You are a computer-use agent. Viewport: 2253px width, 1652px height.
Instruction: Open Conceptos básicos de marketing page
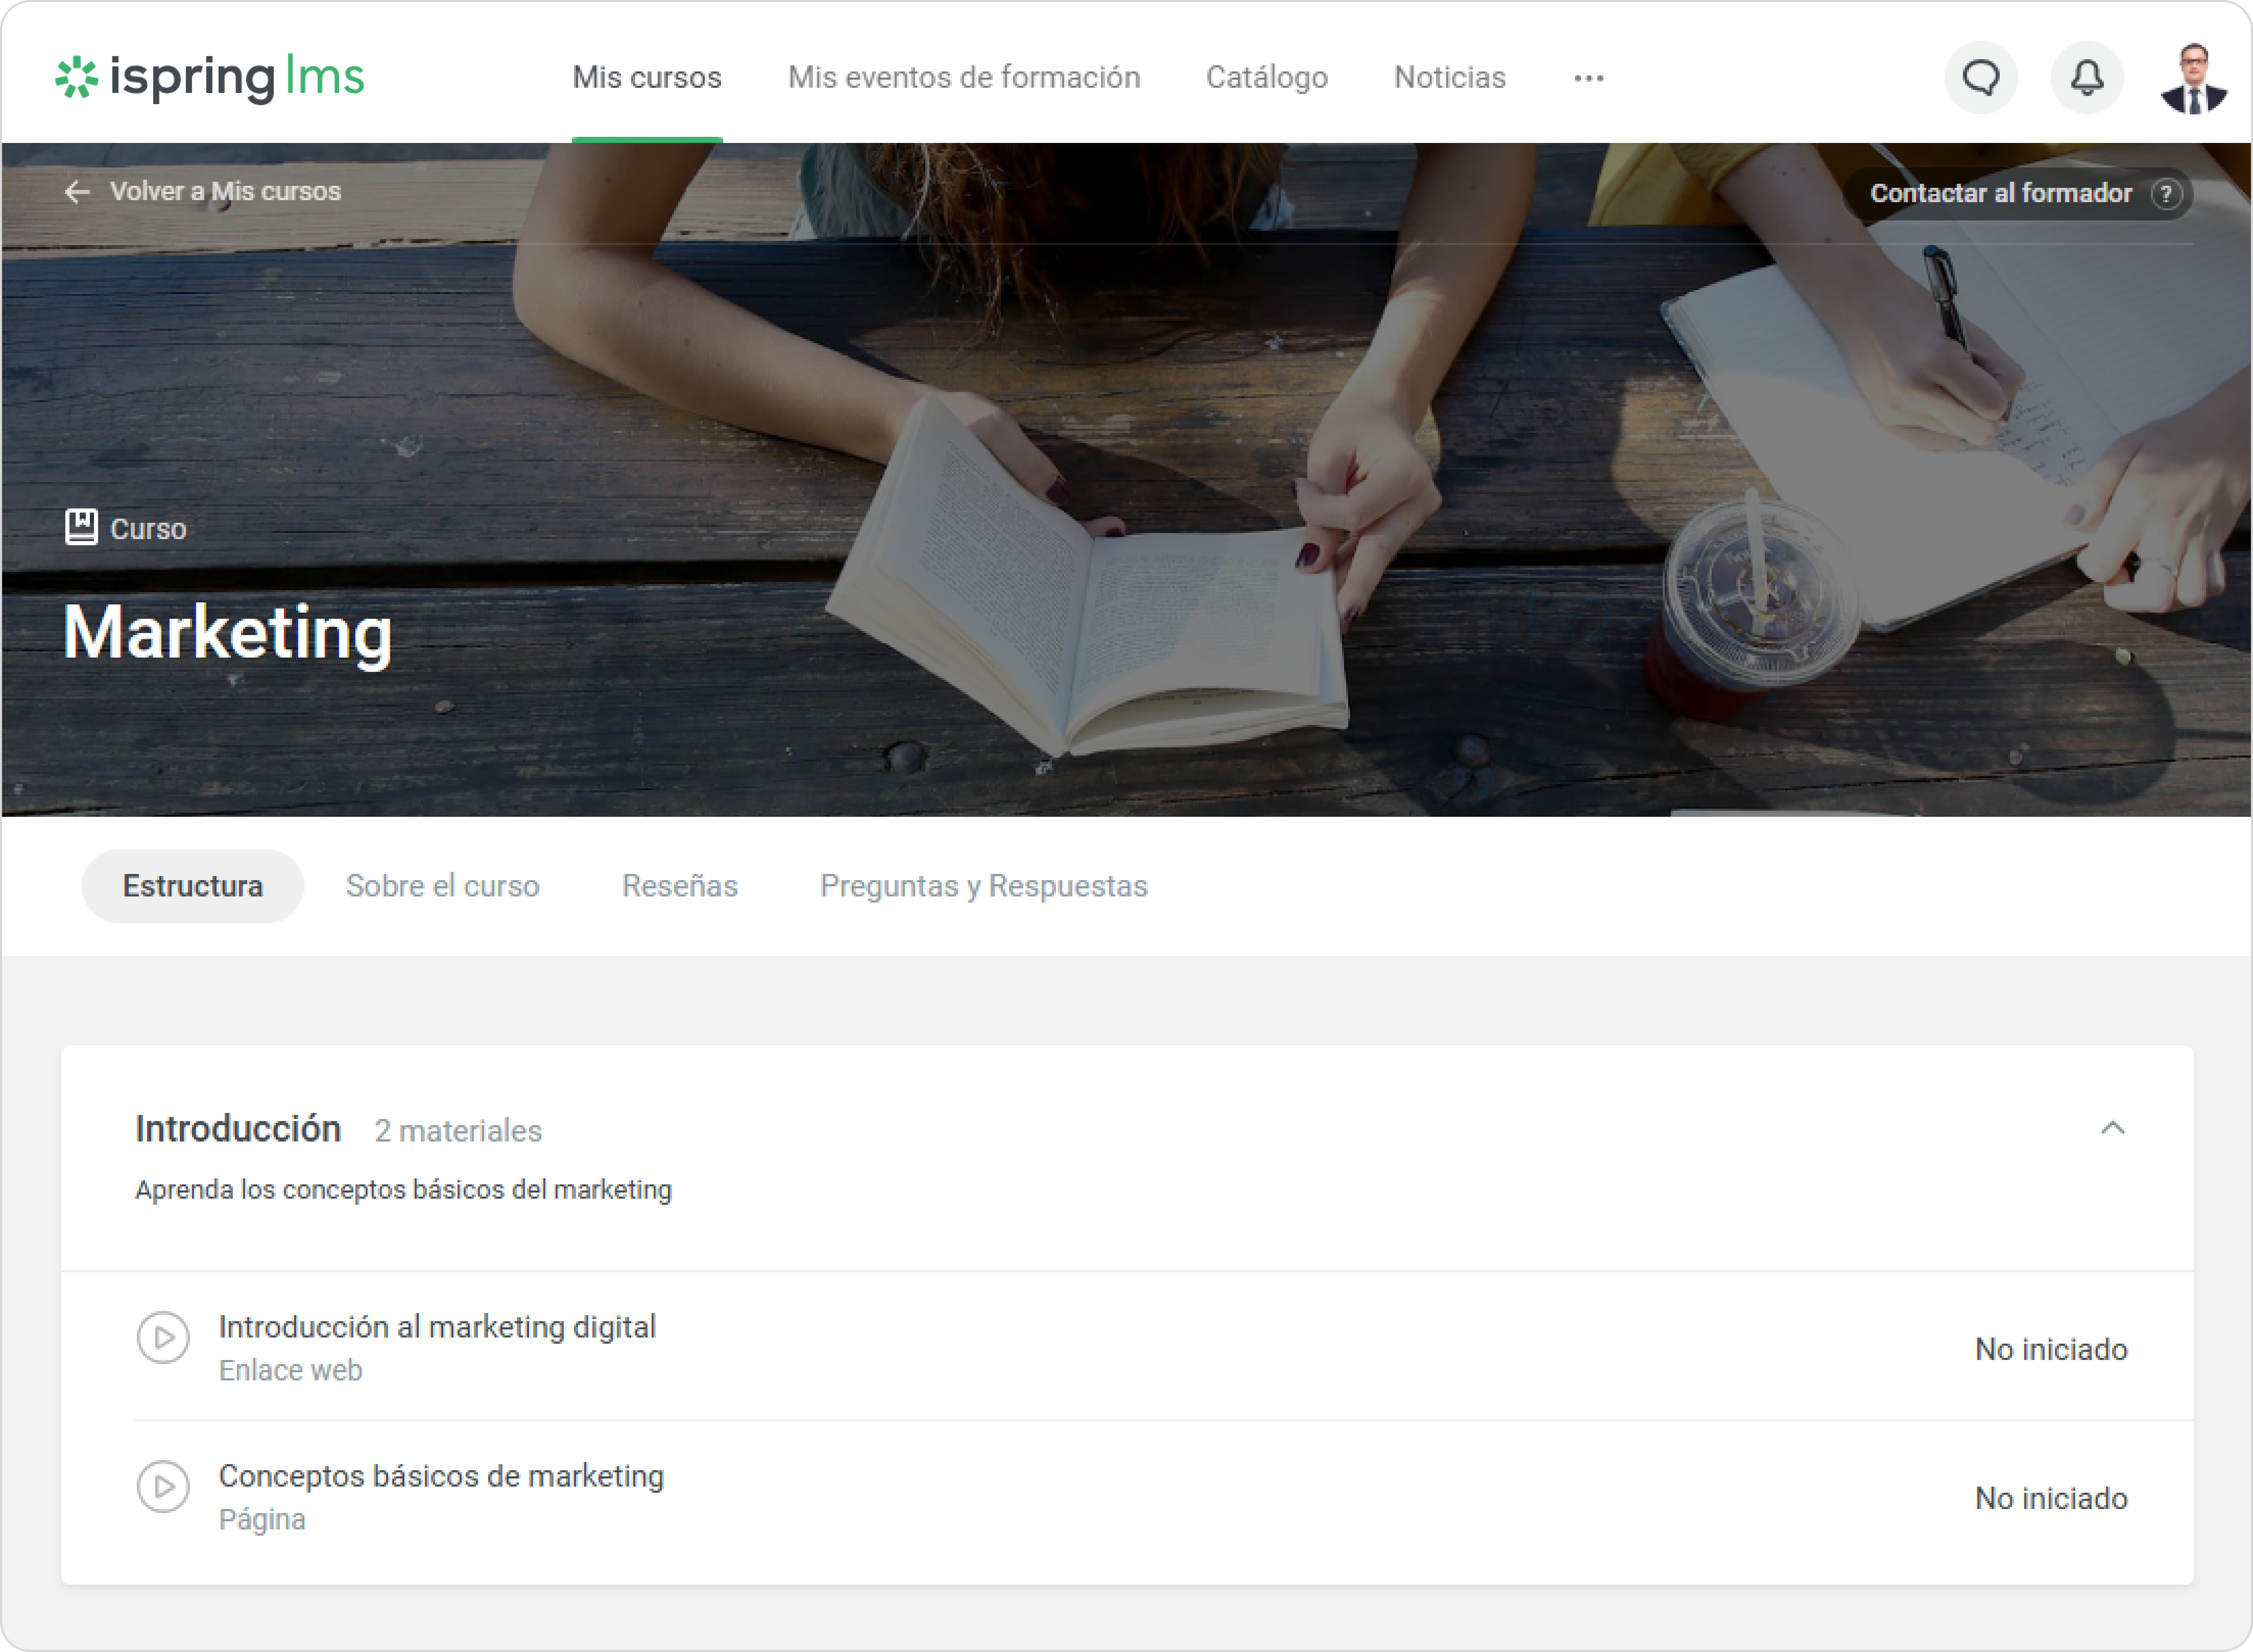[441, 1477]
